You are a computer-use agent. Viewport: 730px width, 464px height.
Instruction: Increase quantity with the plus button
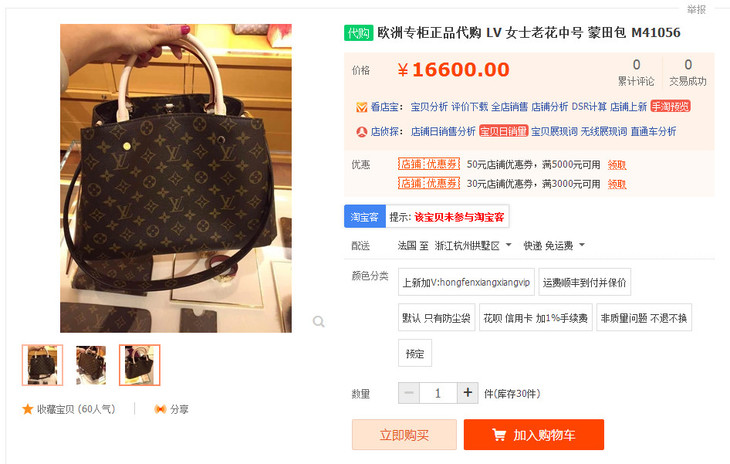[467, 393]
